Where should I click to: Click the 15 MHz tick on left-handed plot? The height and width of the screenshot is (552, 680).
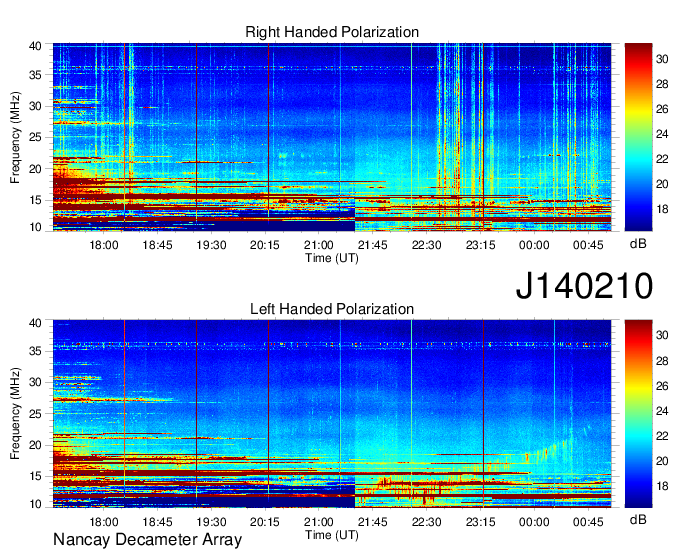tap(35, 477)
